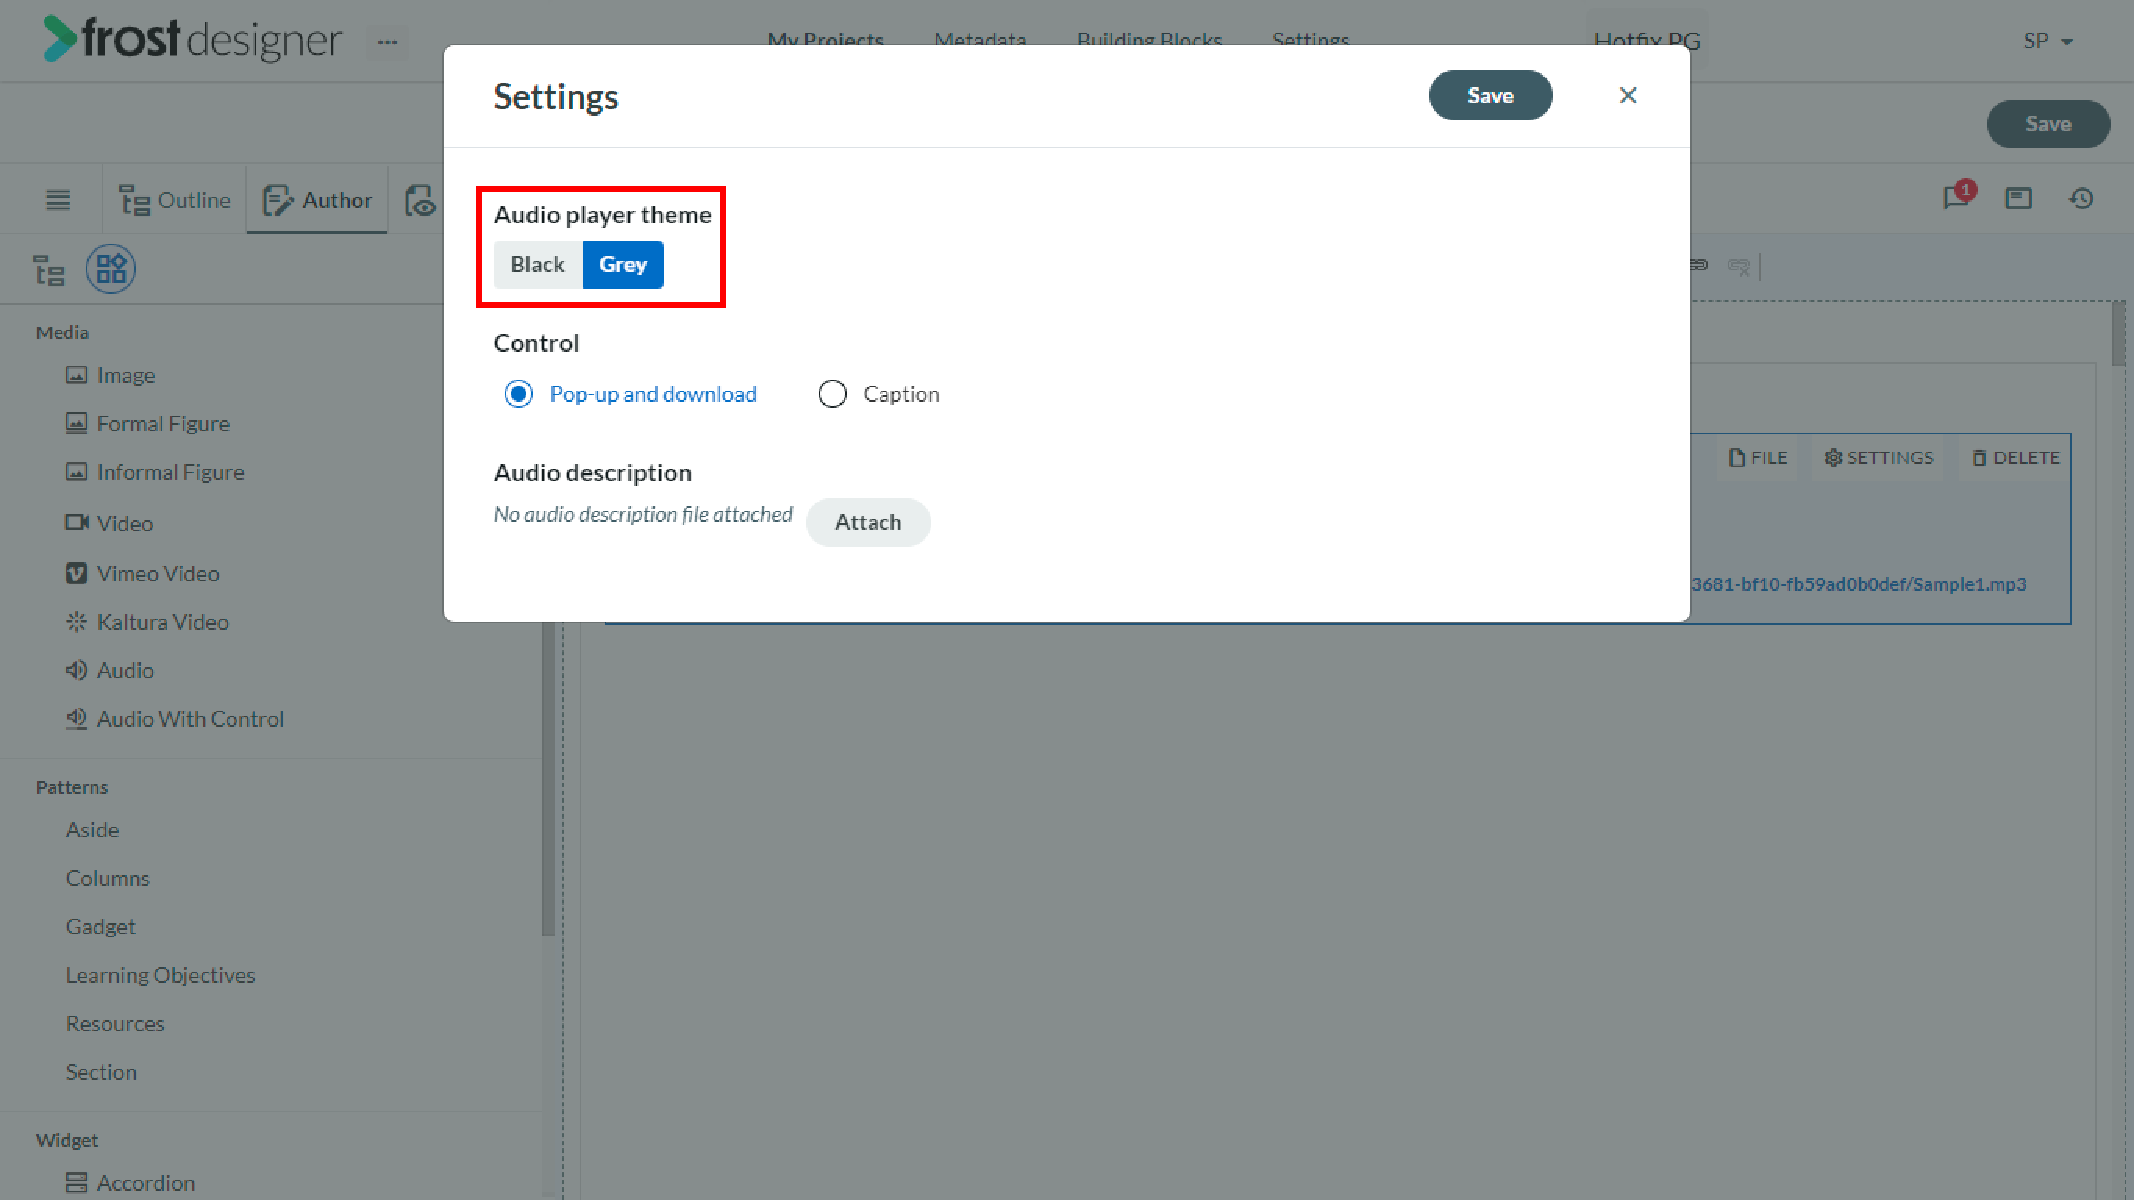2135x1201 pixels.
Task: Close the Settings dialog with X
Action: coord(1628,95)
